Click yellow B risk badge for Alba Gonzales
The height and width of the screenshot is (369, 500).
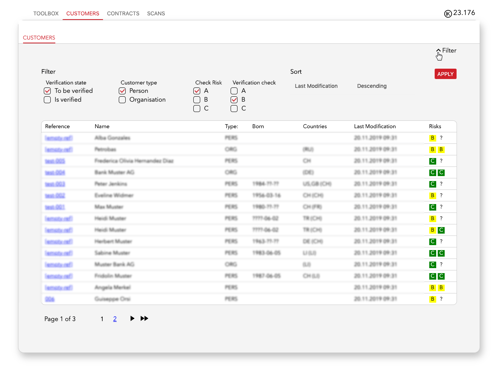click(432, 138)
